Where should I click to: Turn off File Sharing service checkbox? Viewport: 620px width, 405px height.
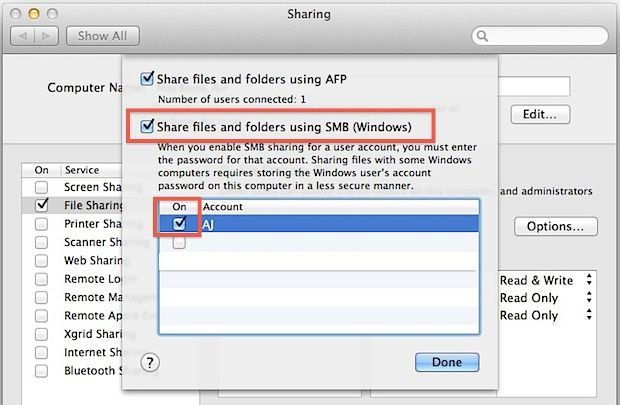pos(41,205)
